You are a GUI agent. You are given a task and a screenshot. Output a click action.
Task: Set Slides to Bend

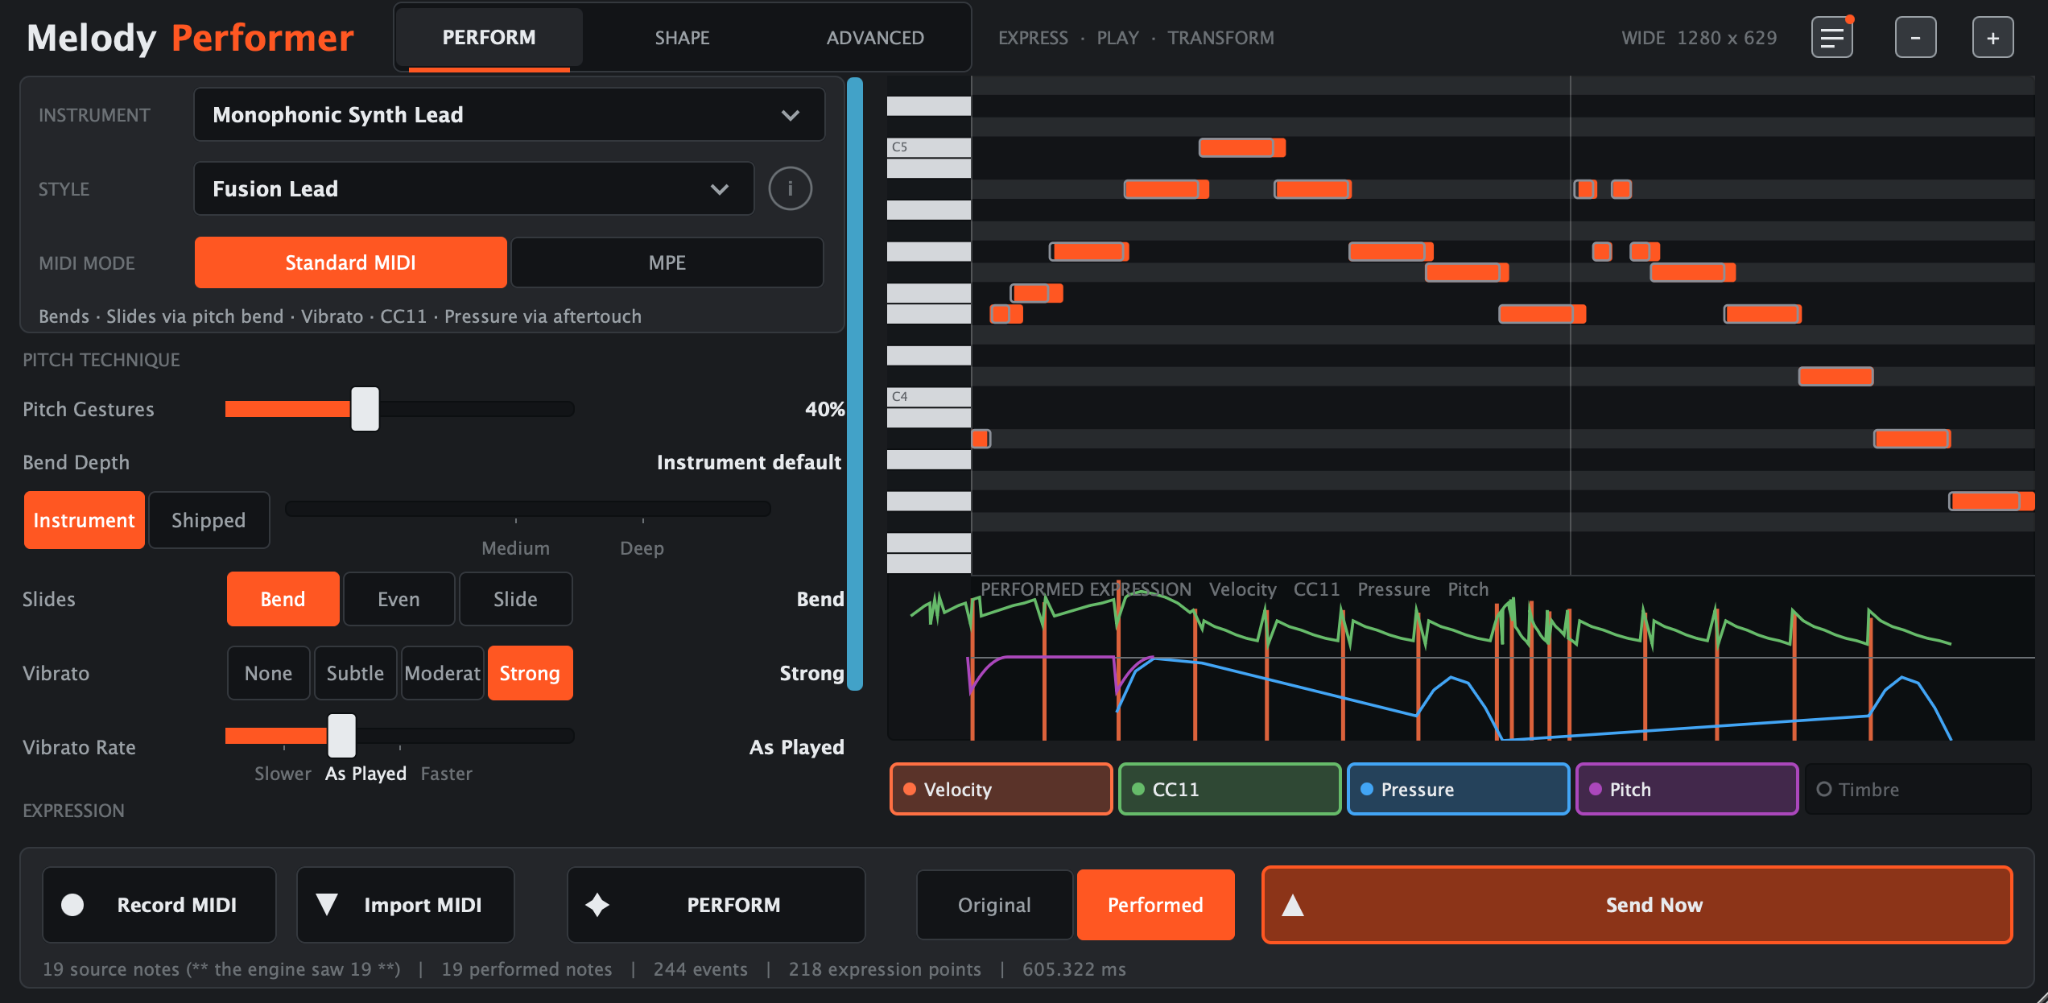point(283,599)
